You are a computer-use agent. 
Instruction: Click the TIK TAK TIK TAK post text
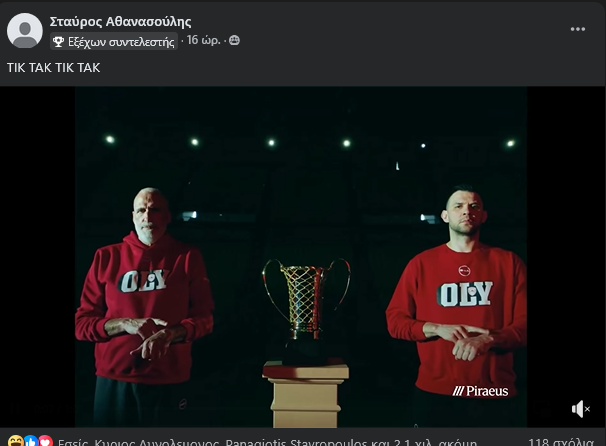click(x=54, y=68)
